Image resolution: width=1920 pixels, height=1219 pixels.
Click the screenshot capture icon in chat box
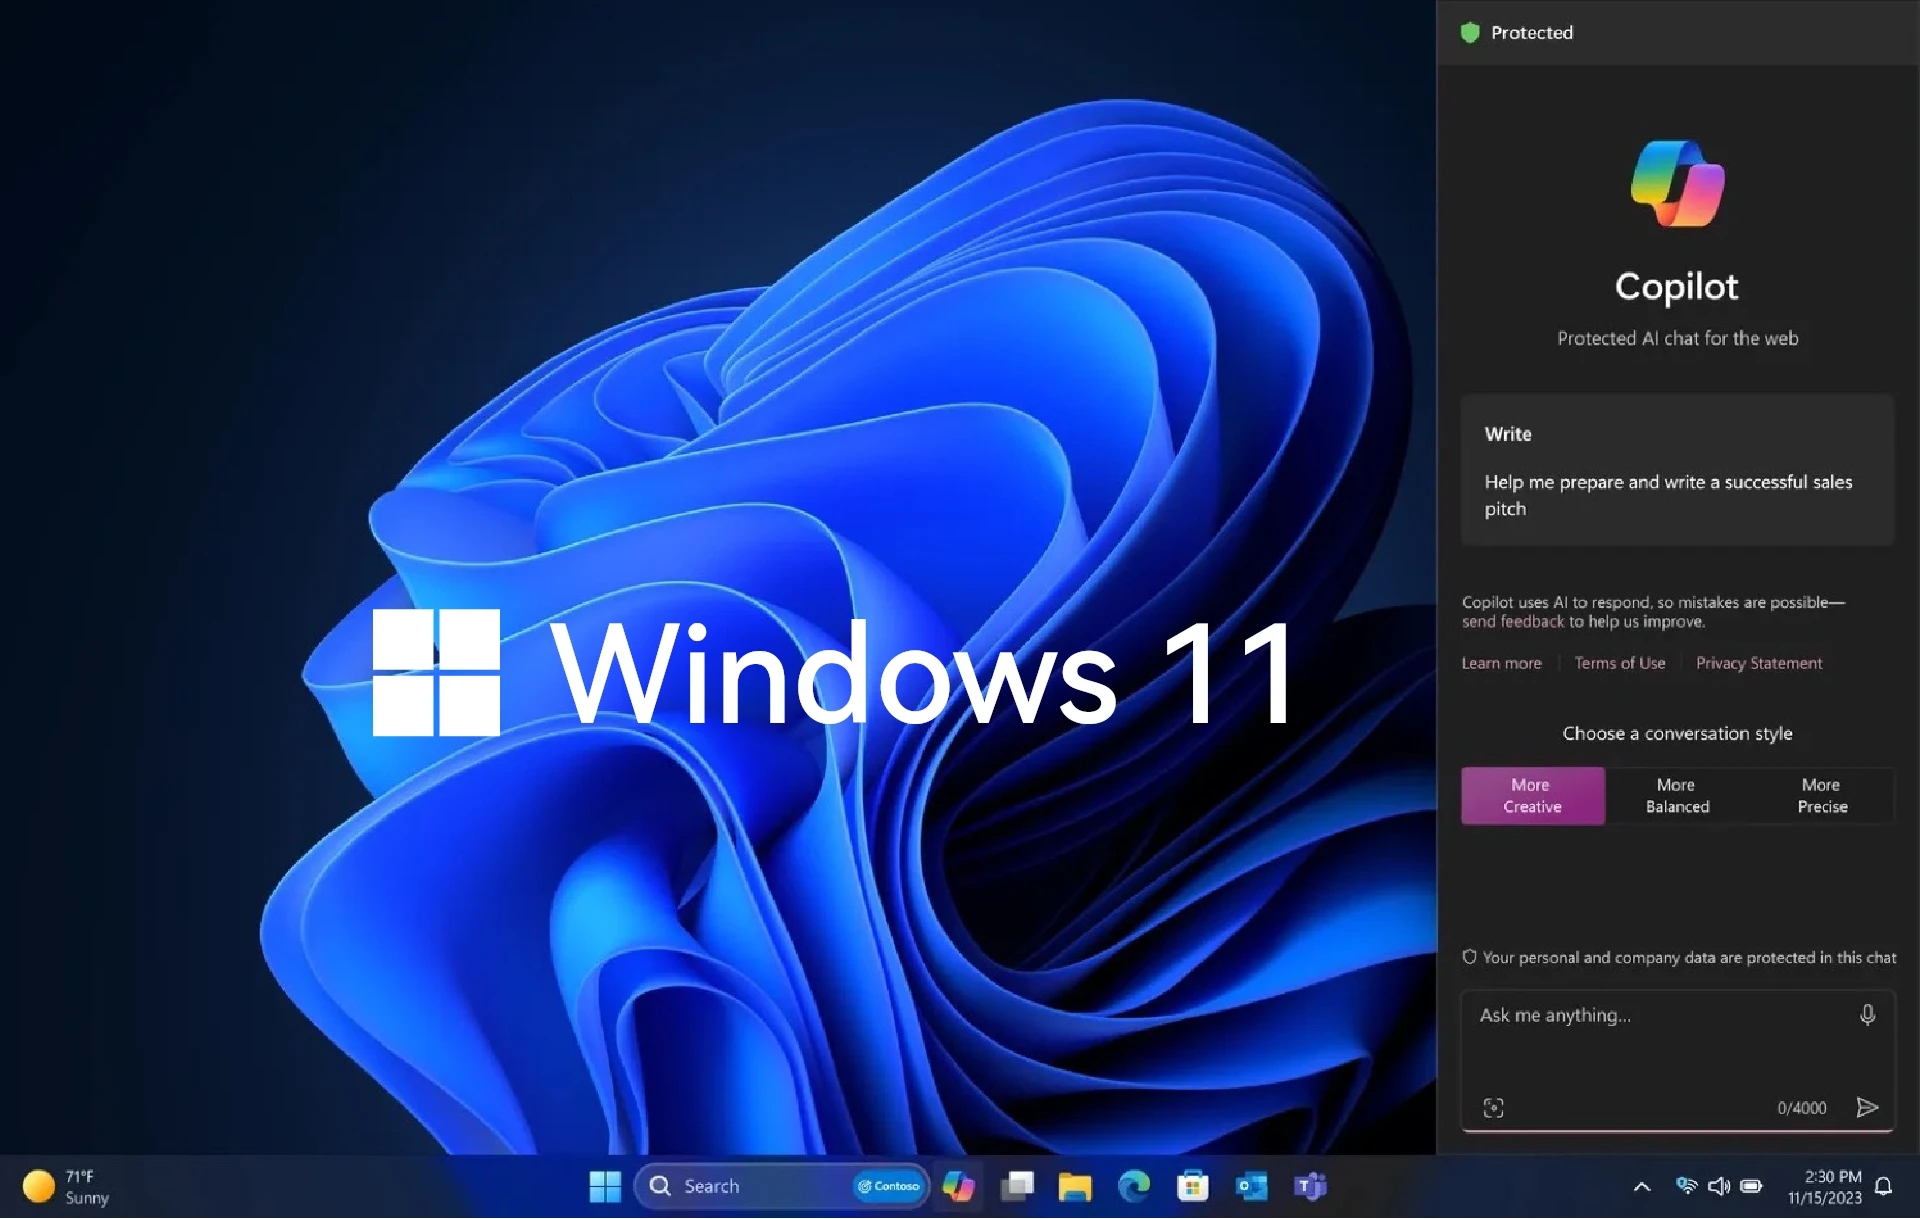click(1493, 1108)
